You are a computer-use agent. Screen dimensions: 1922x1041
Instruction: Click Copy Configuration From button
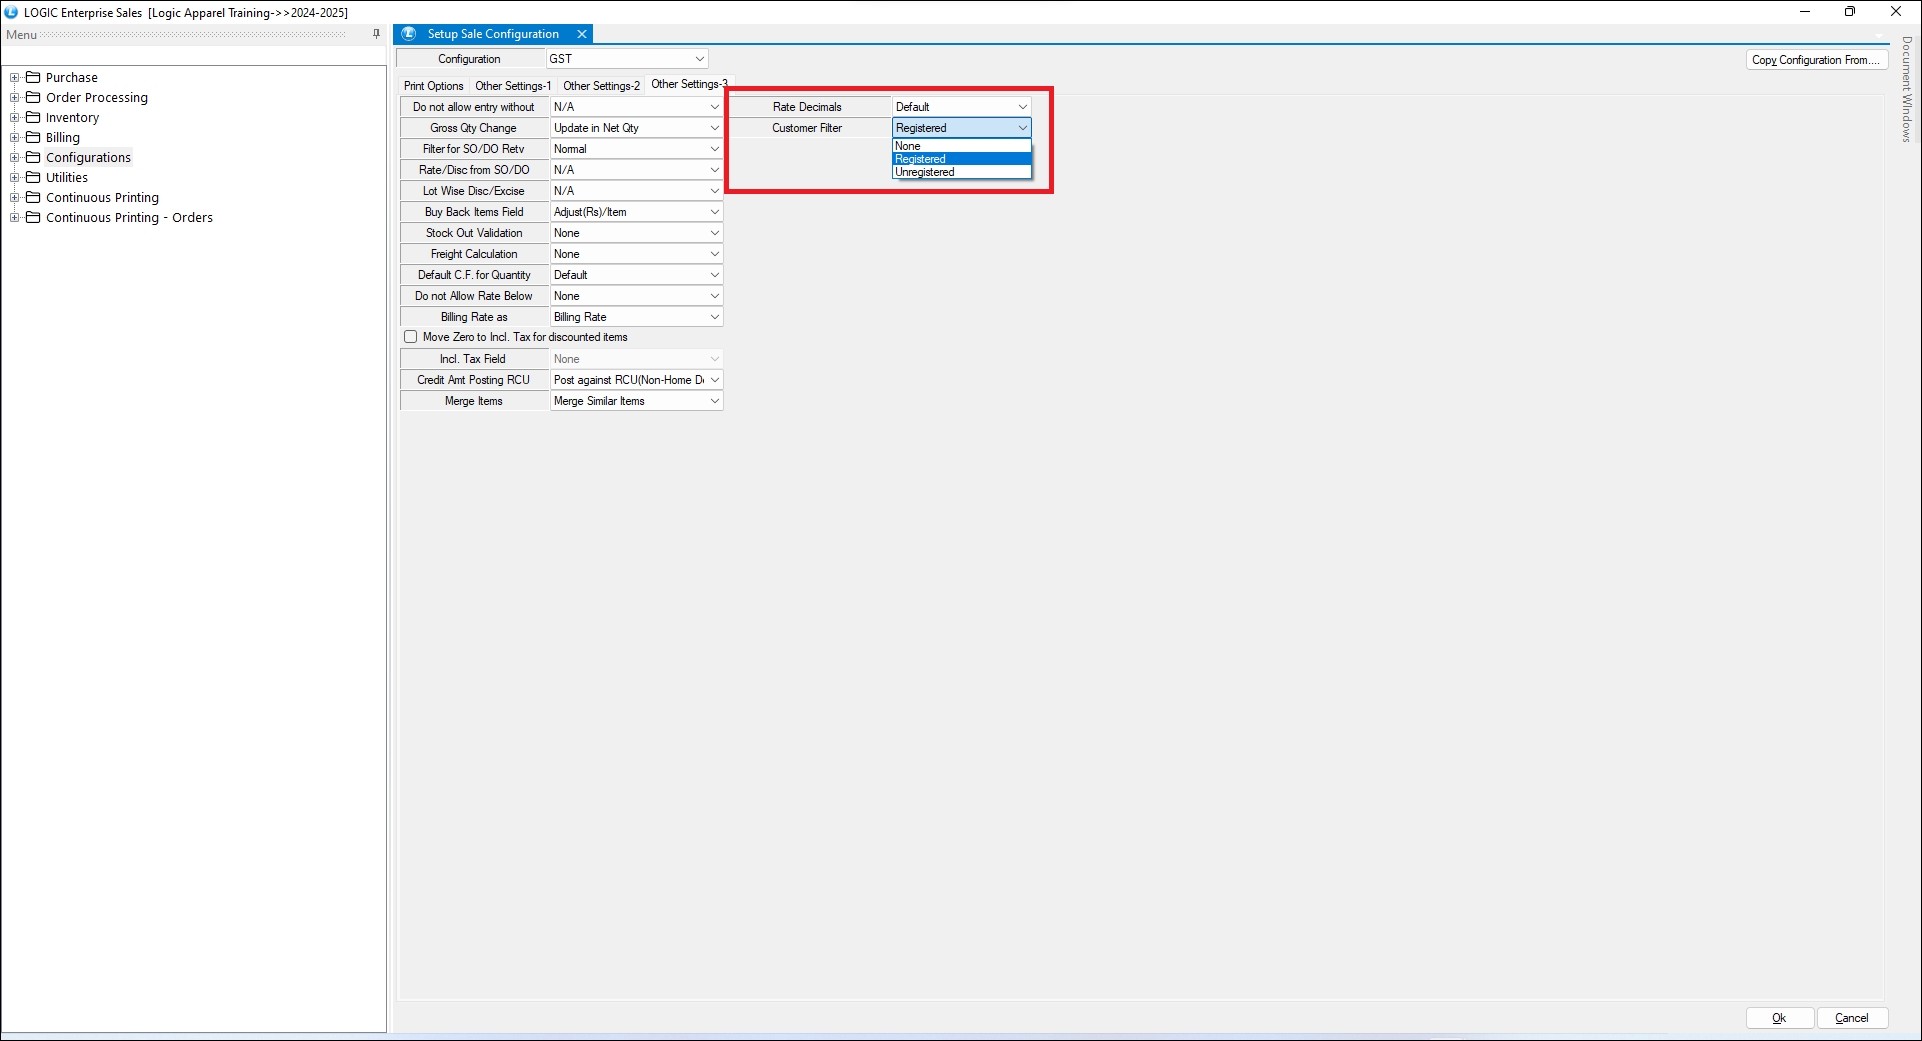tap(1815, 60)
